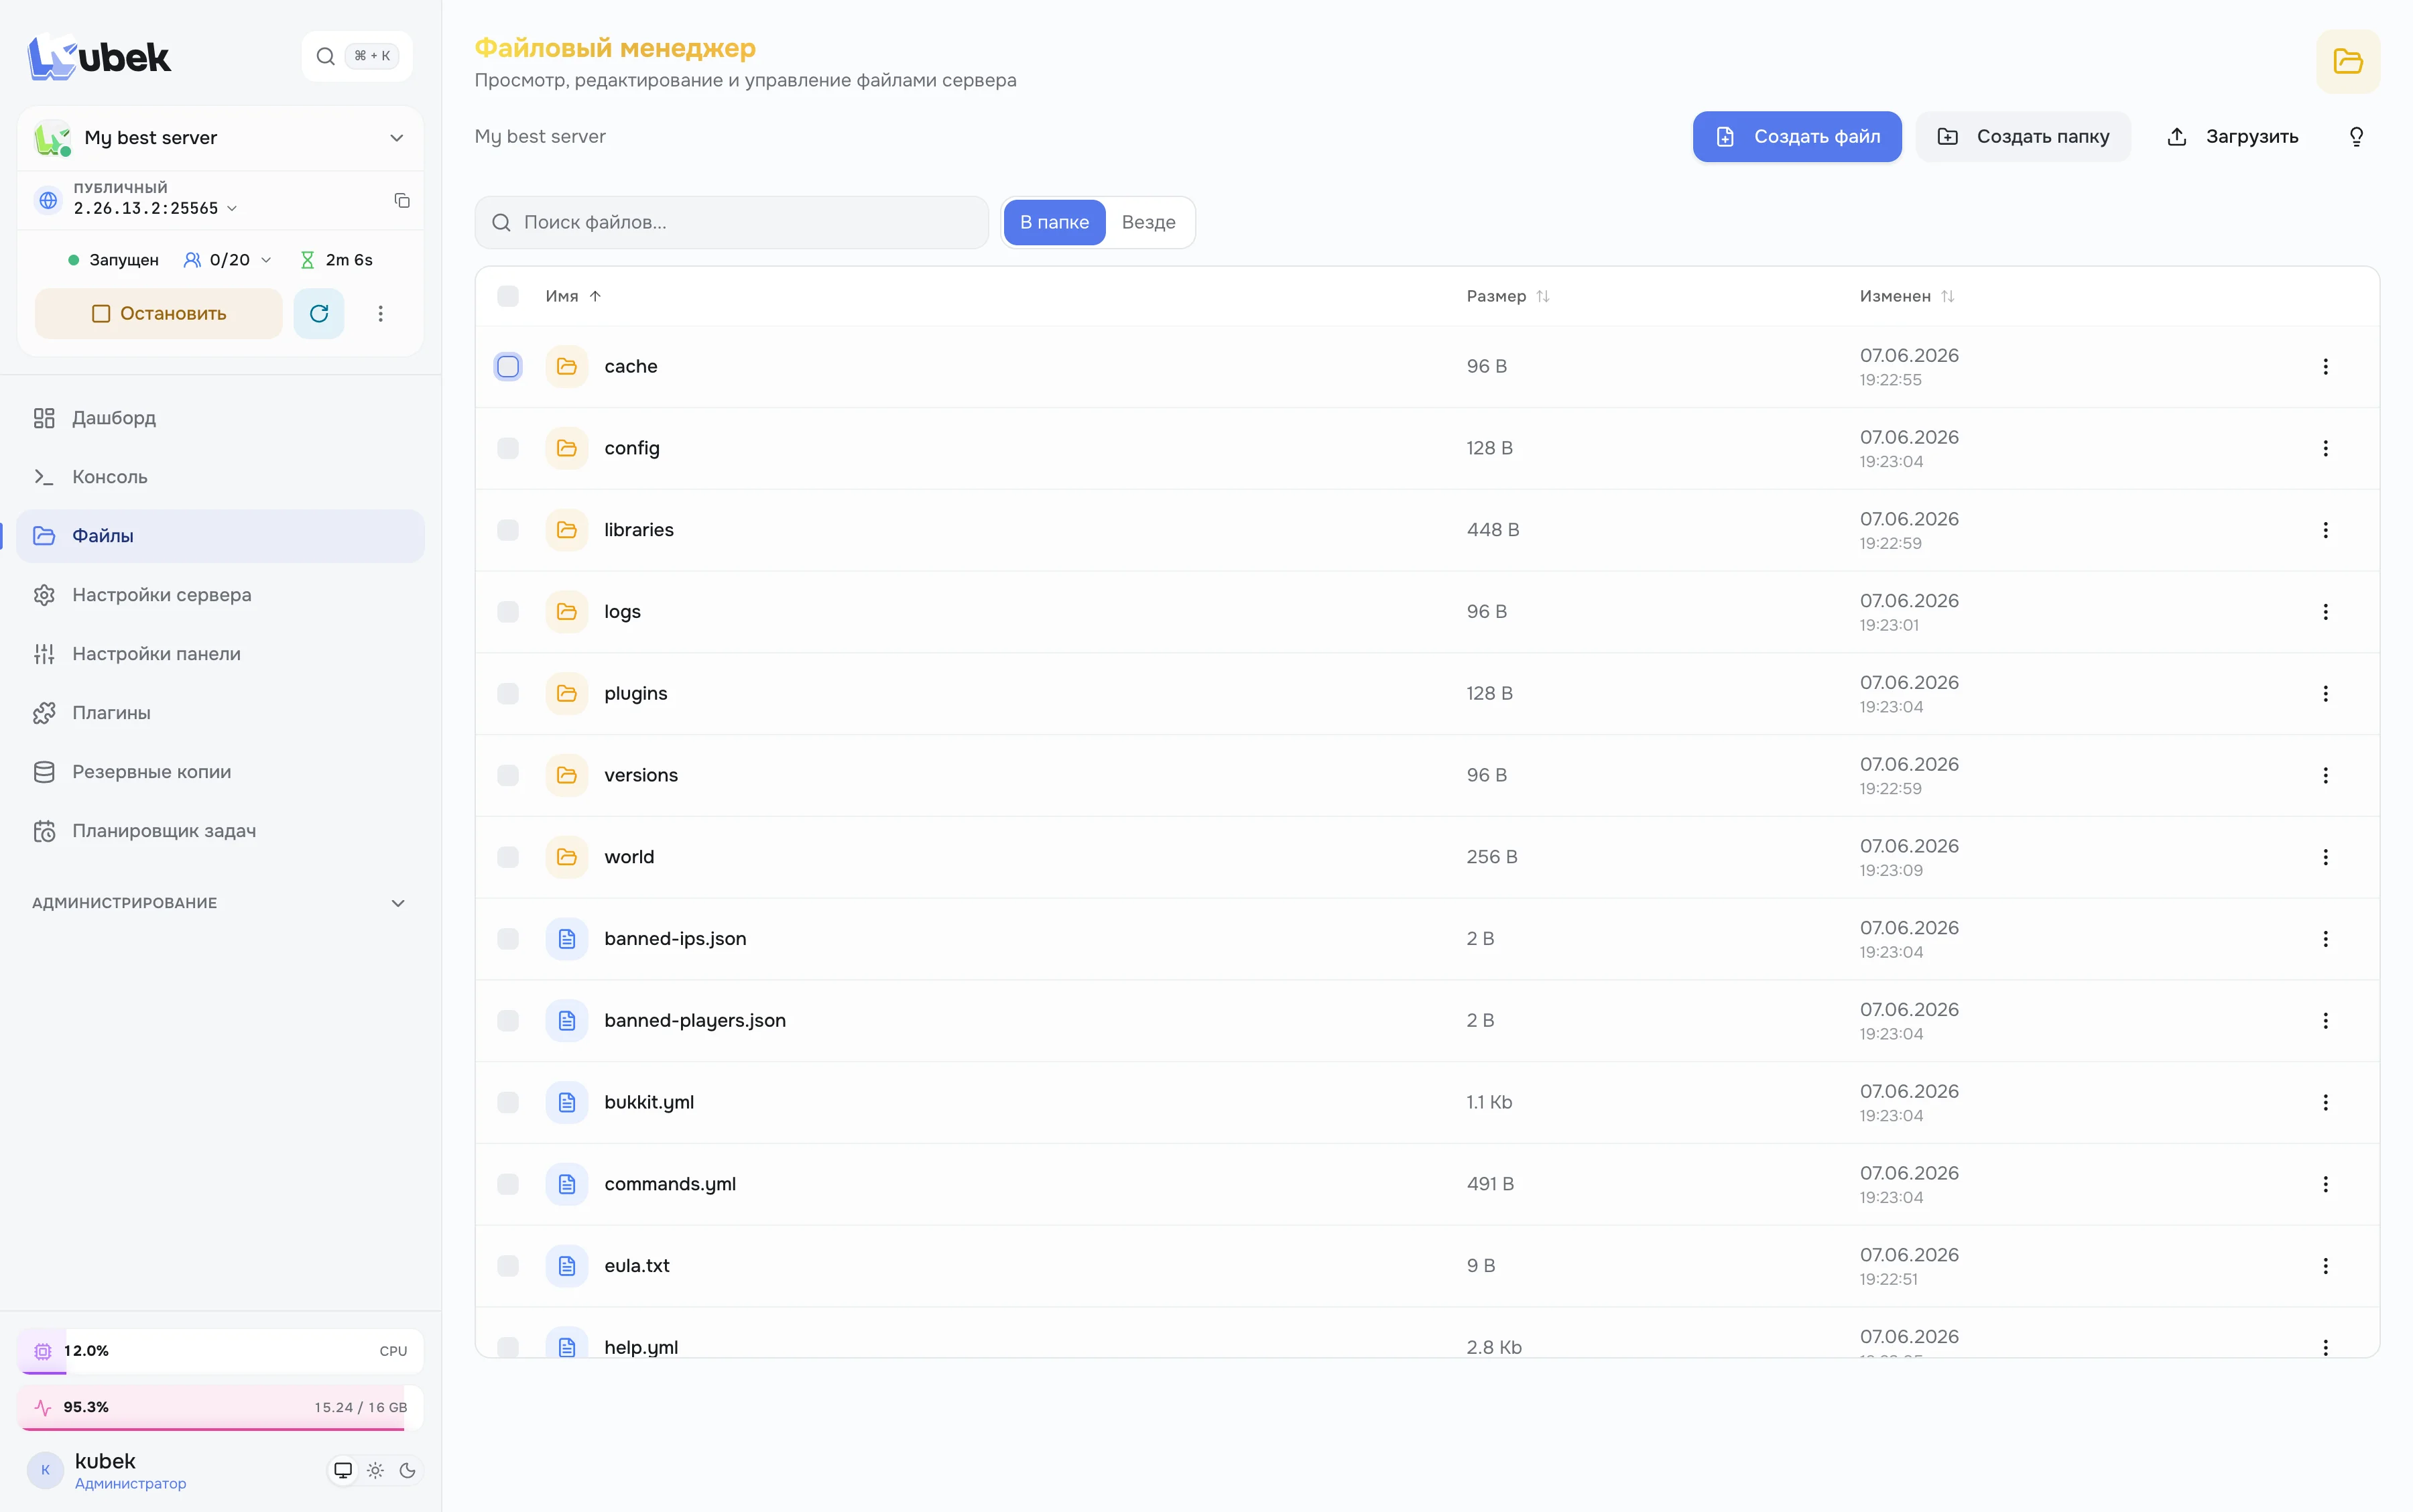Check the cache folder checkbox

tap(508, 367)
